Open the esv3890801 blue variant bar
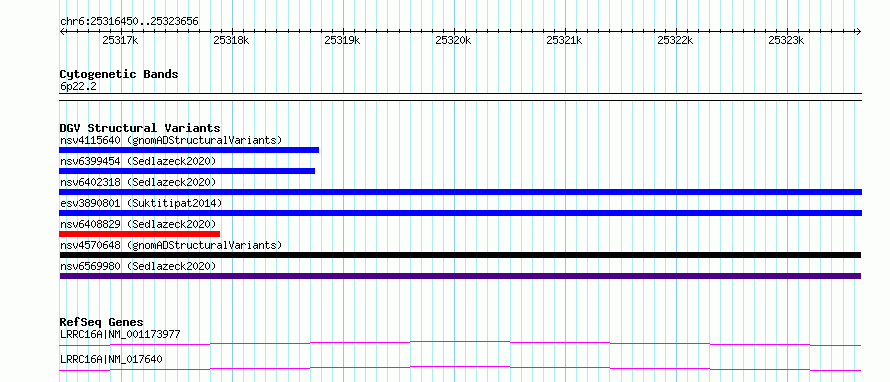Image resolution: width=890 pixels, height=382 pixels. click(460, 213)
